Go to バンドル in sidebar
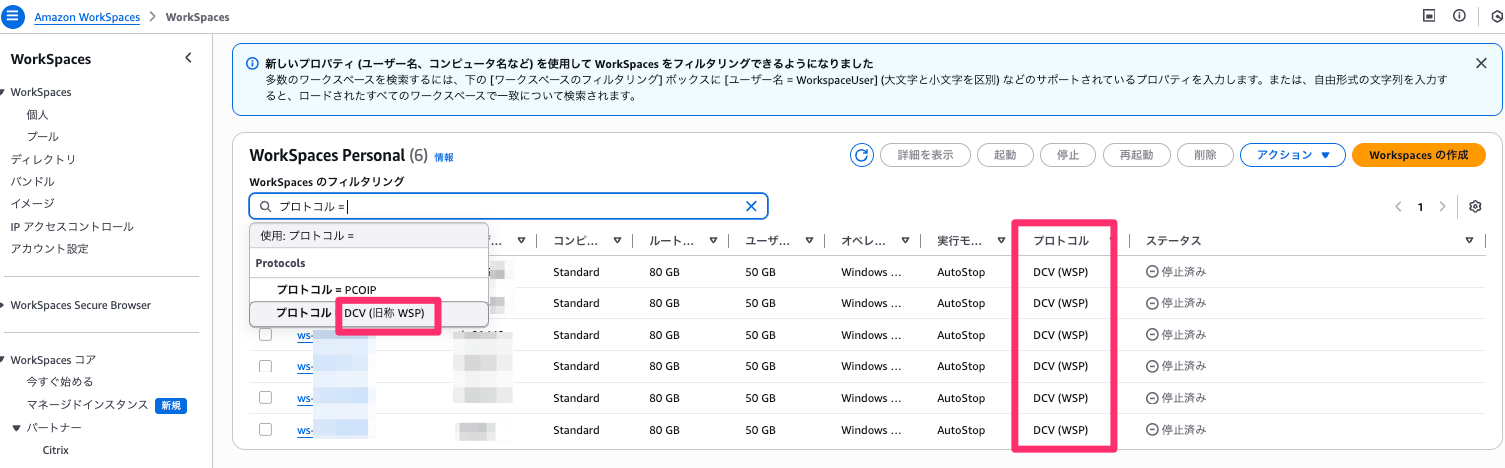 point(32,182)
